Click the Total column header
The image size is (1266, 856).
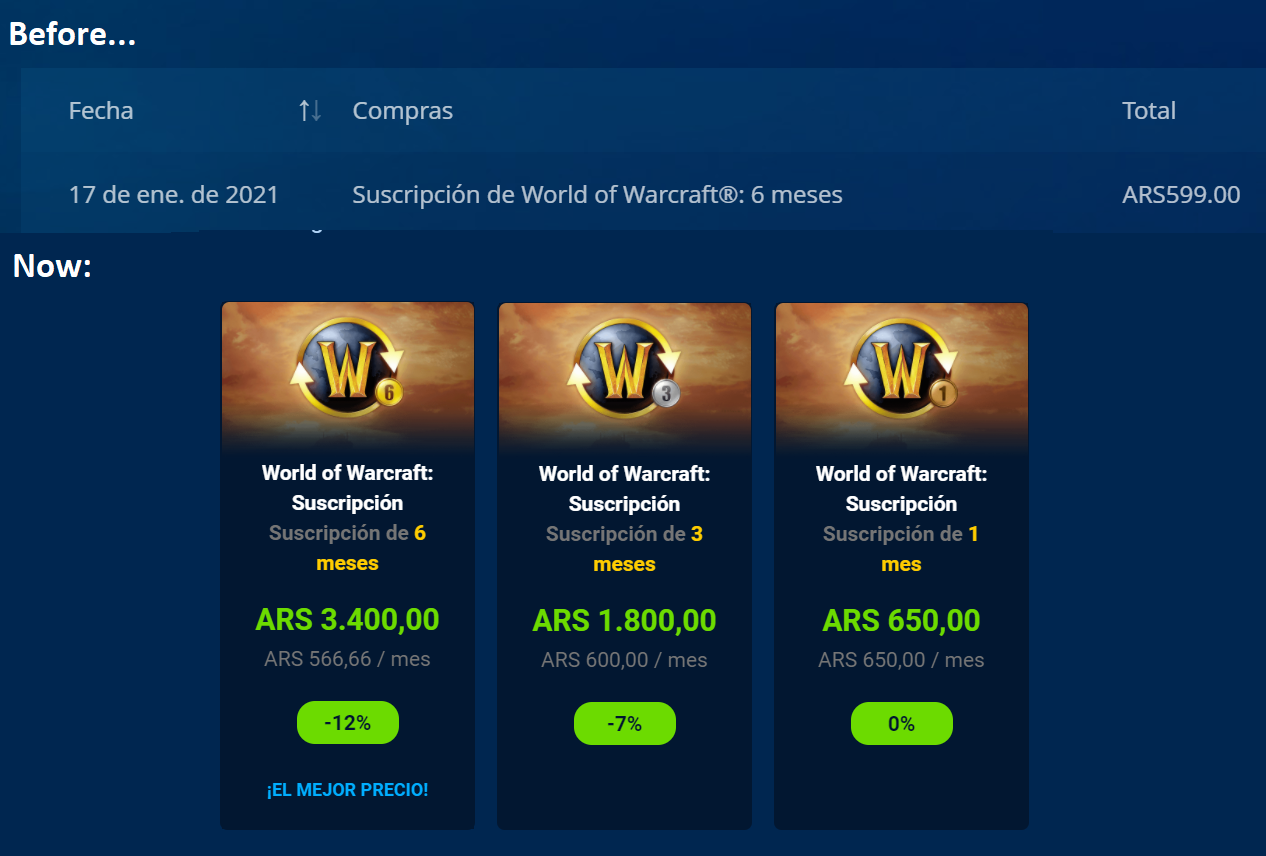click(1149, 111)
